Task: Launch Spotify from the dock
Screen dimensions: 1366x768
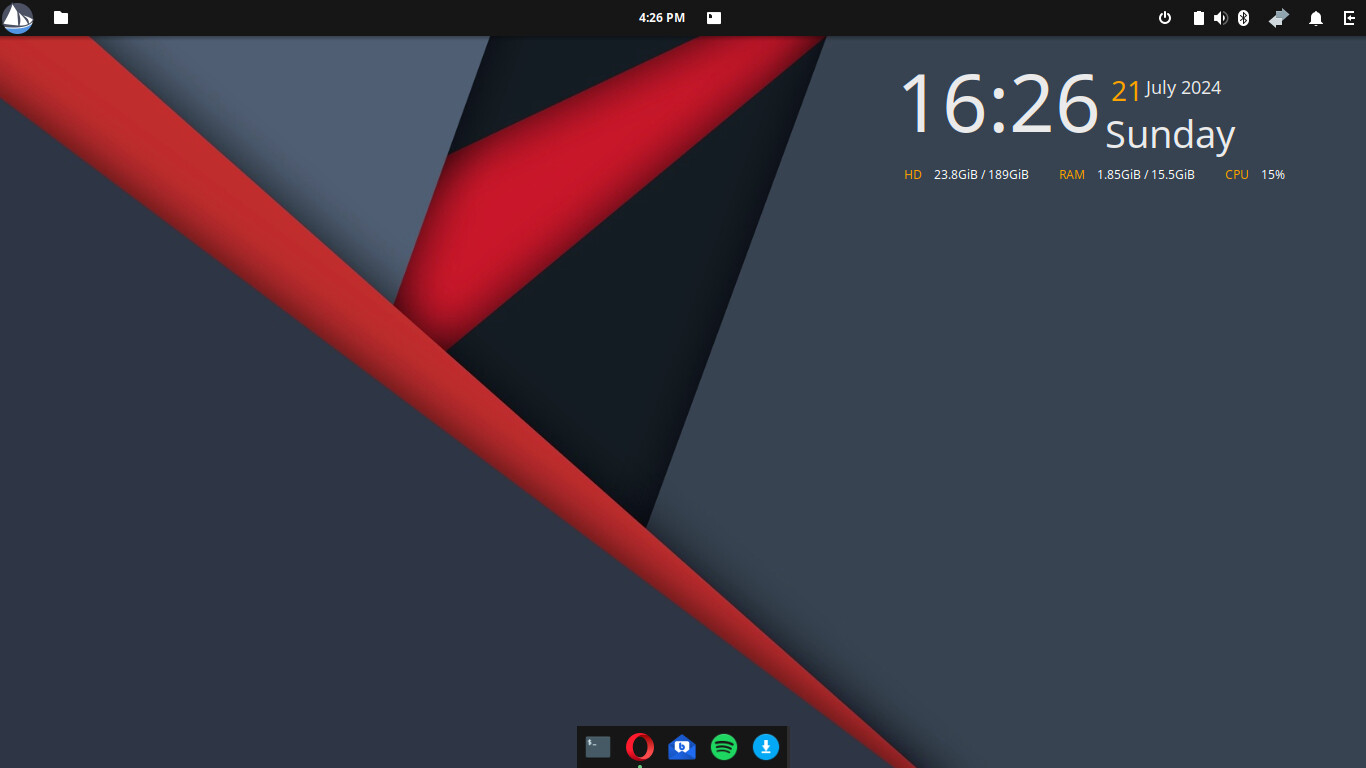Action: 724,747
